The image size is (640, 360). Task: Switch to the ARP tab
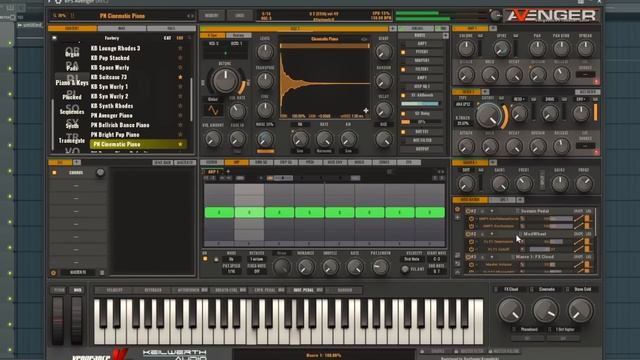click(x=236, y=162)
